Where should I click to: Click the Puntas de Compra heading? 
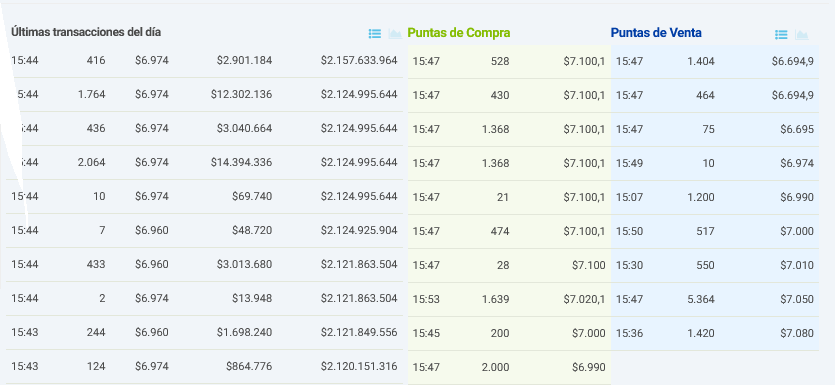459,33
